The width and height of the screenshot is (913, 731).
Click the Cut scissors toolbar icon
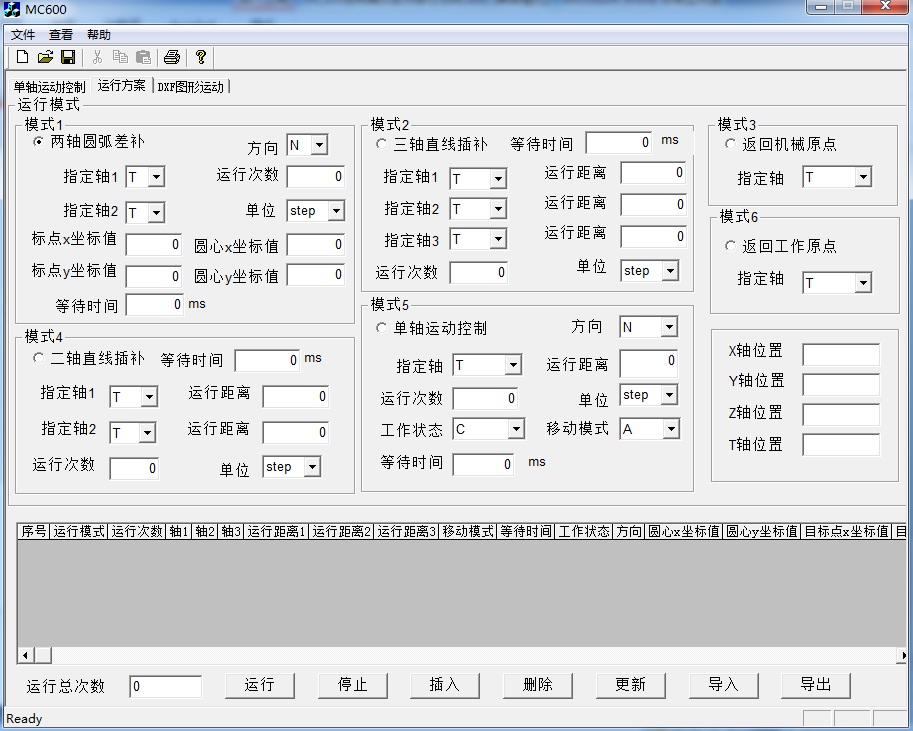click(x=98, y=58)
